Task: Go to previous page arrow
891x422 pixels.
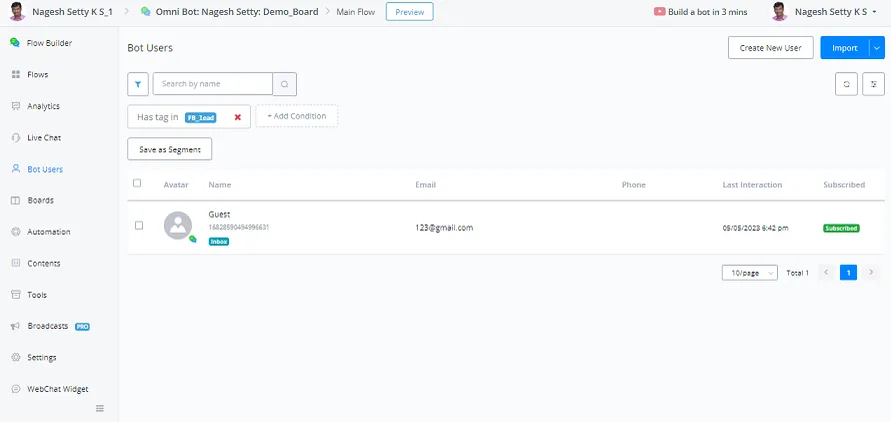Action: coord(826,273)
